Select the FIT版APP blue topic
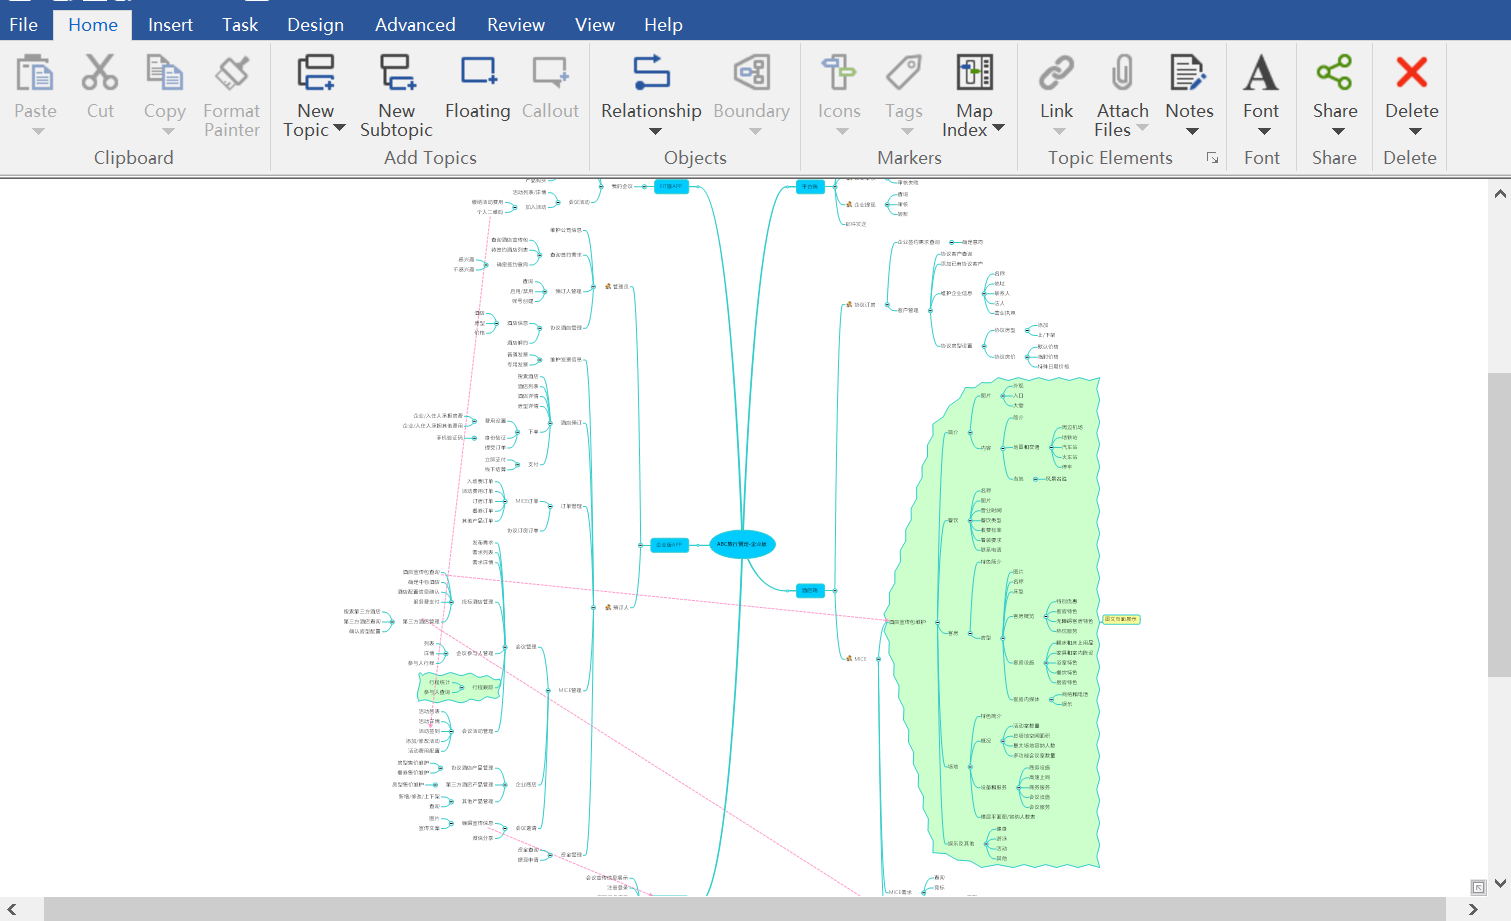 [x=671, y=186]
